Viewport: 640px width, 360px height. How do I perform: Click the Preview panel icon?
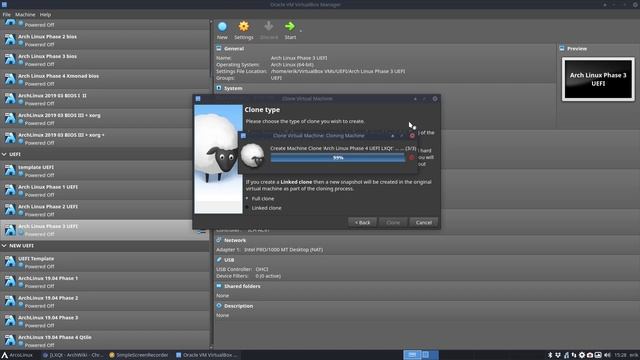click(562, 48)
